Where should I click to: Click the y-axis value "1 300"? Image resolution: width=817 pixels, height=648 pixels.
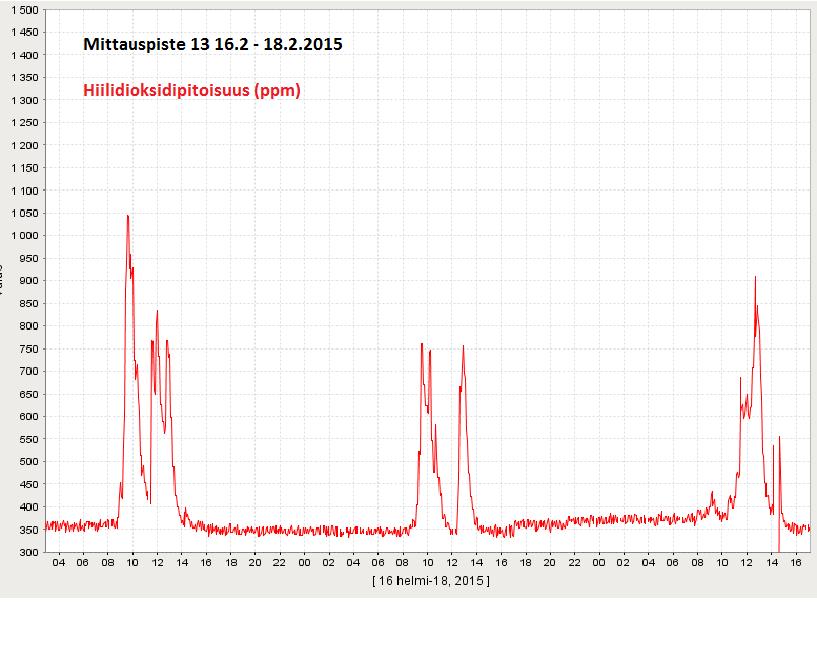point(24,101)
